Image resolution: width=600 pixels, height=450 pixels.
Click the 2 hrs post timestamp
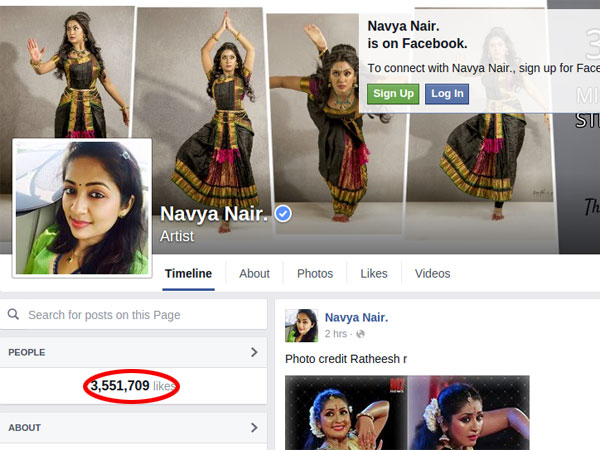click(336, 334)
